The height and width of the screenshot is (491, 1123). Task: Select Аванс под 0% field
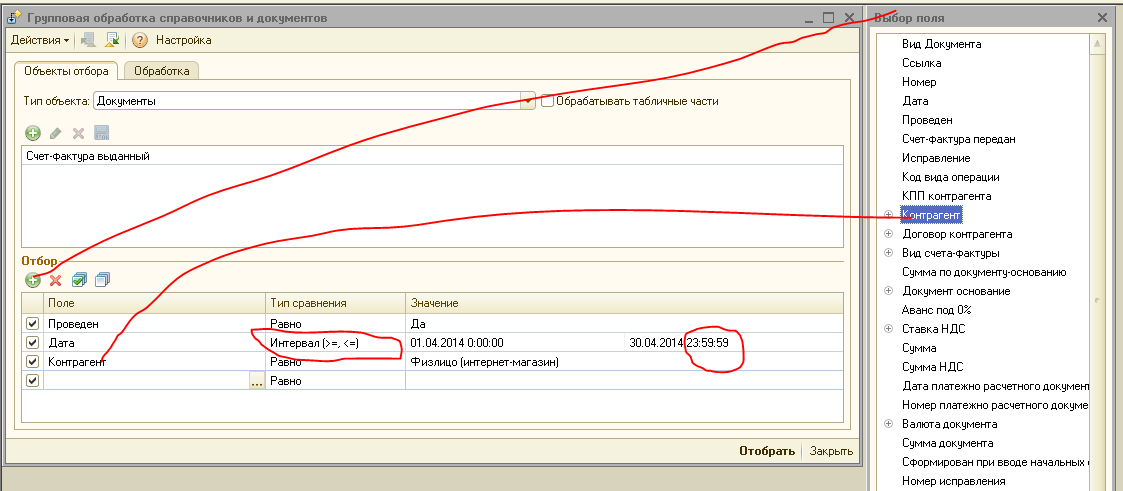pos(936,310)
